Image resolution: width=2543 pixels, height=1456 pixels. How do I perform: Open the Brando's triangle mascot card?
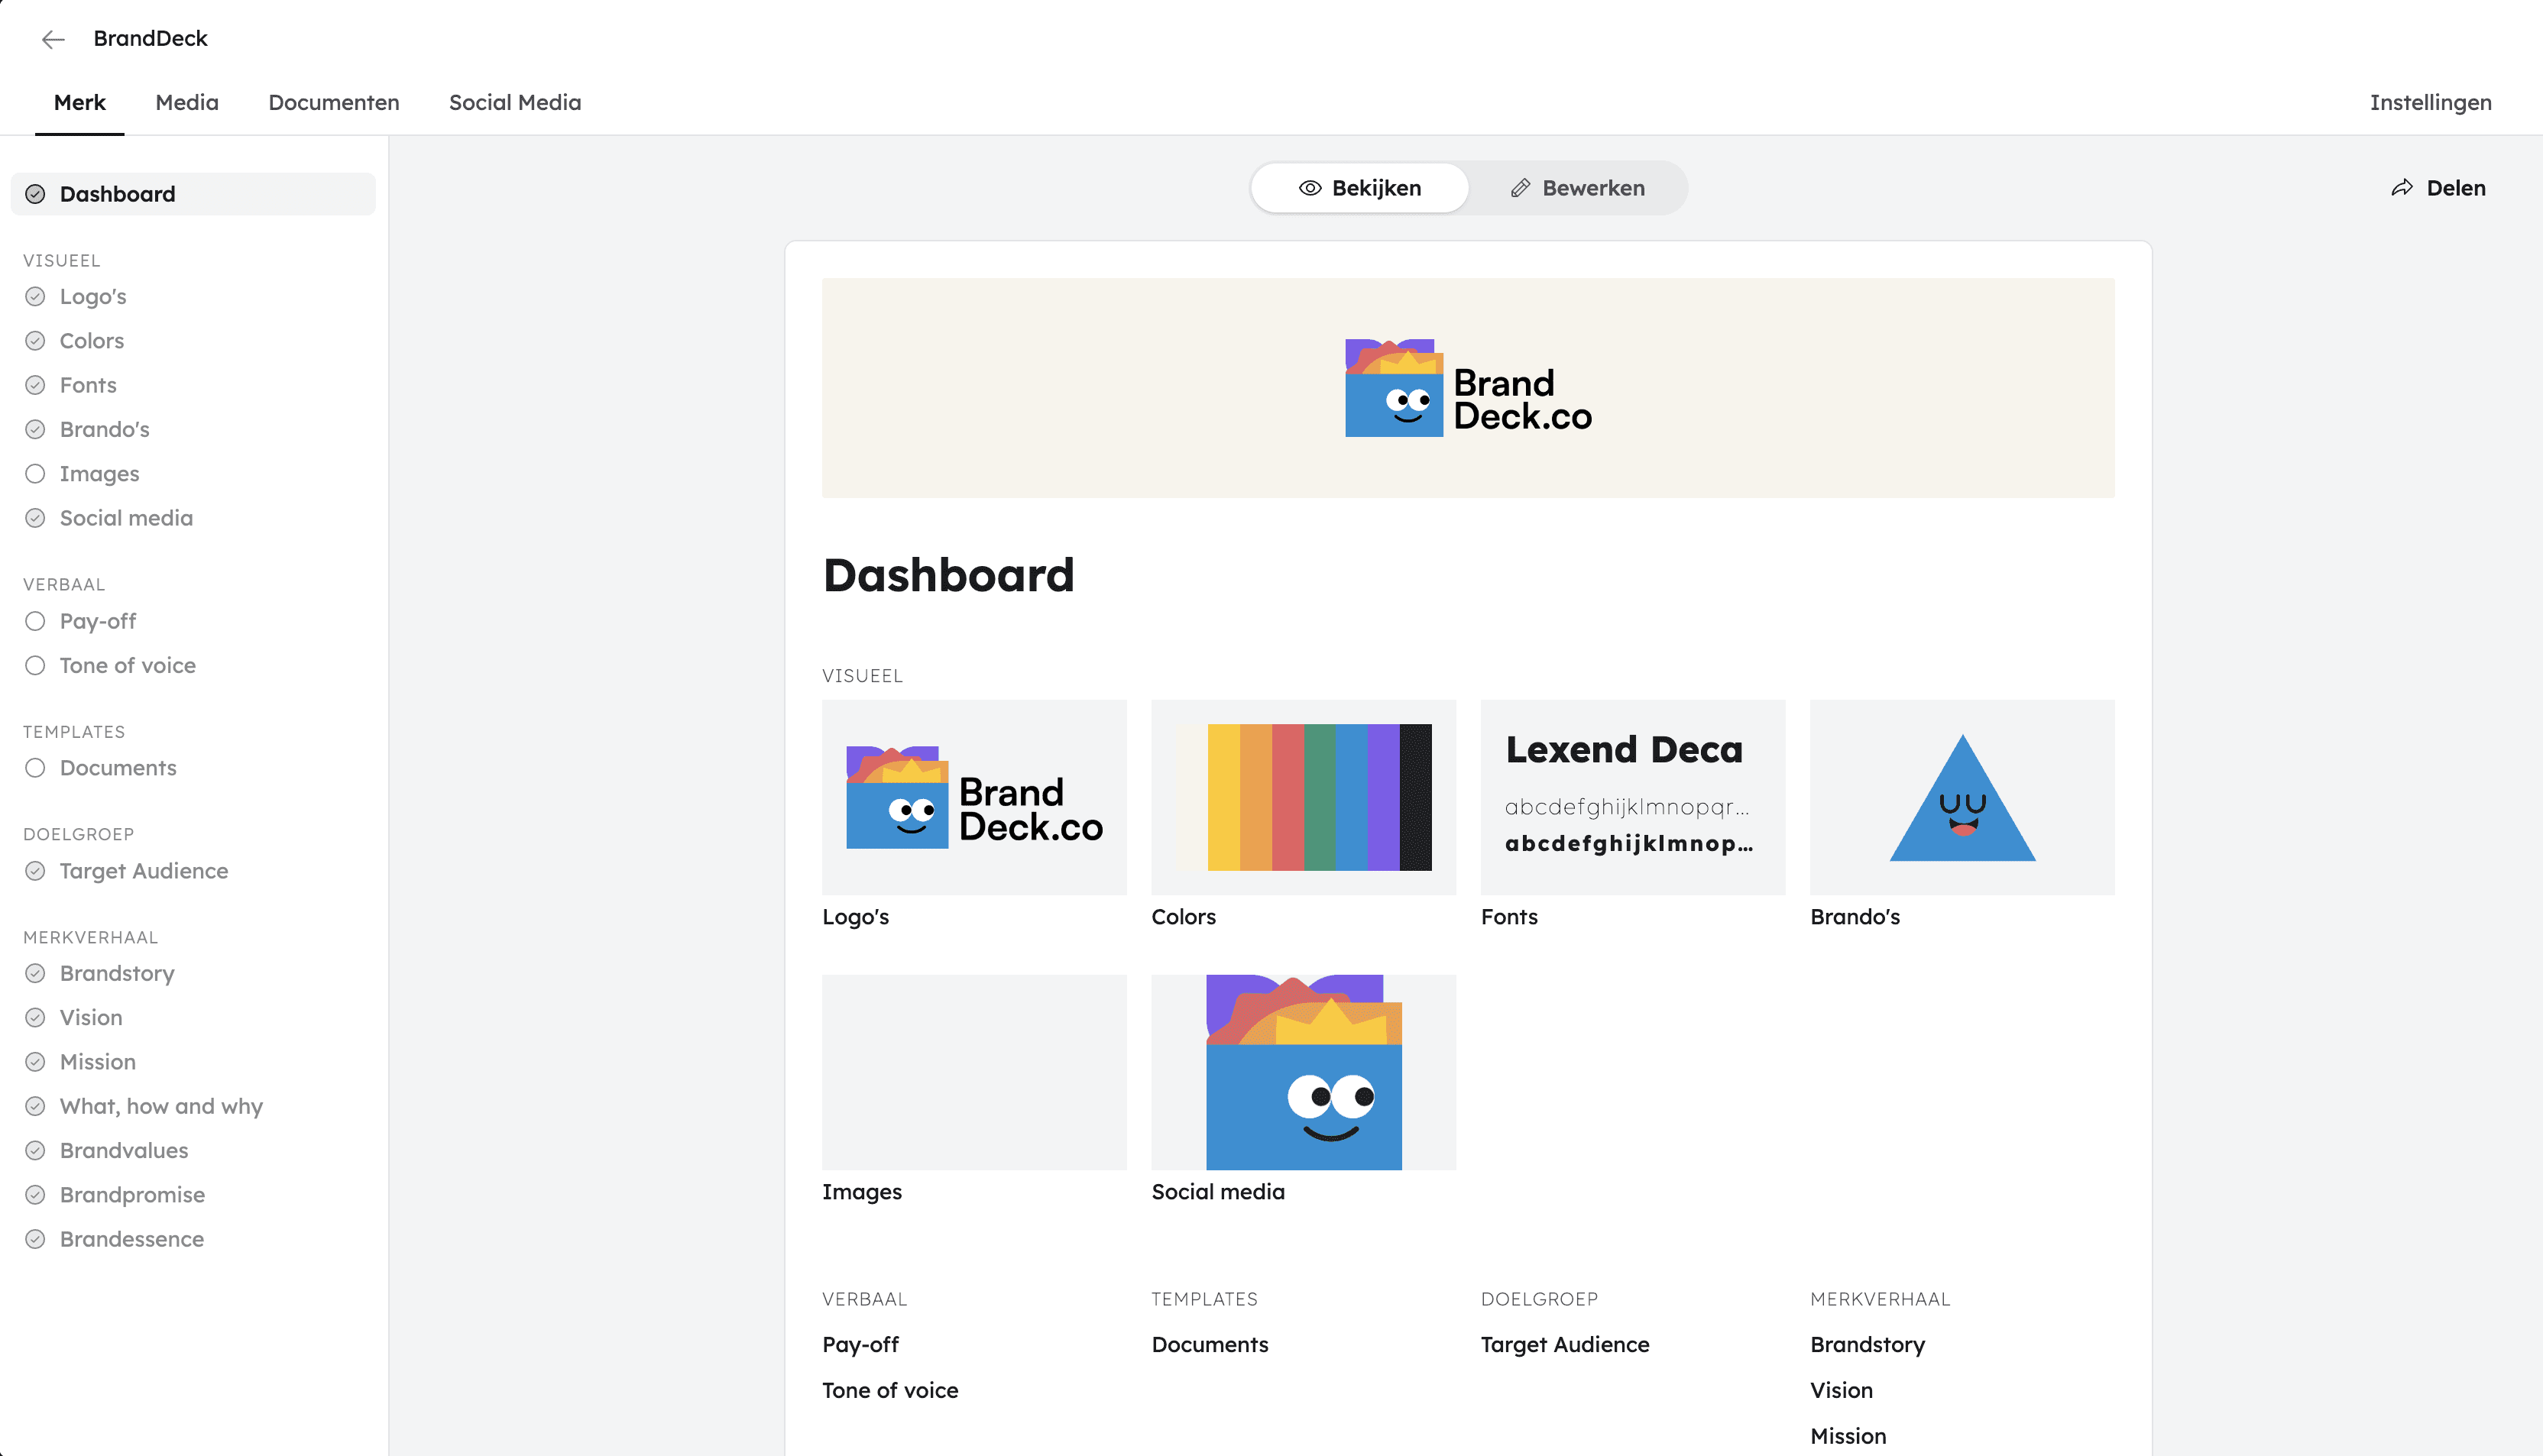tap(1961, 797)
